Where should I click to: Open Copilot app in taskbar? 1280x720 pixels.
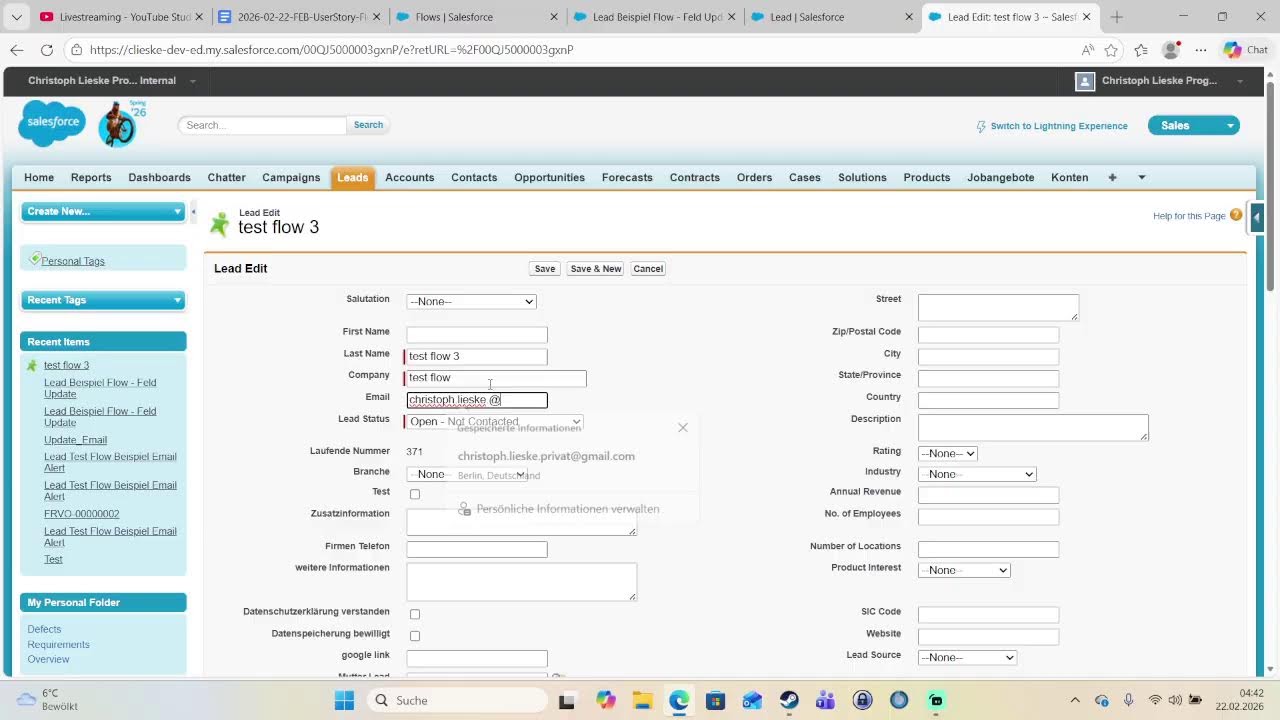(x=605, y=700)
